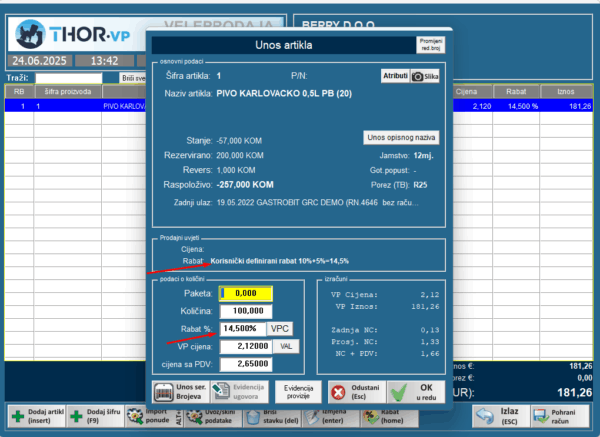
Task: Click the VP cijena input field
Action: point(246,346)
